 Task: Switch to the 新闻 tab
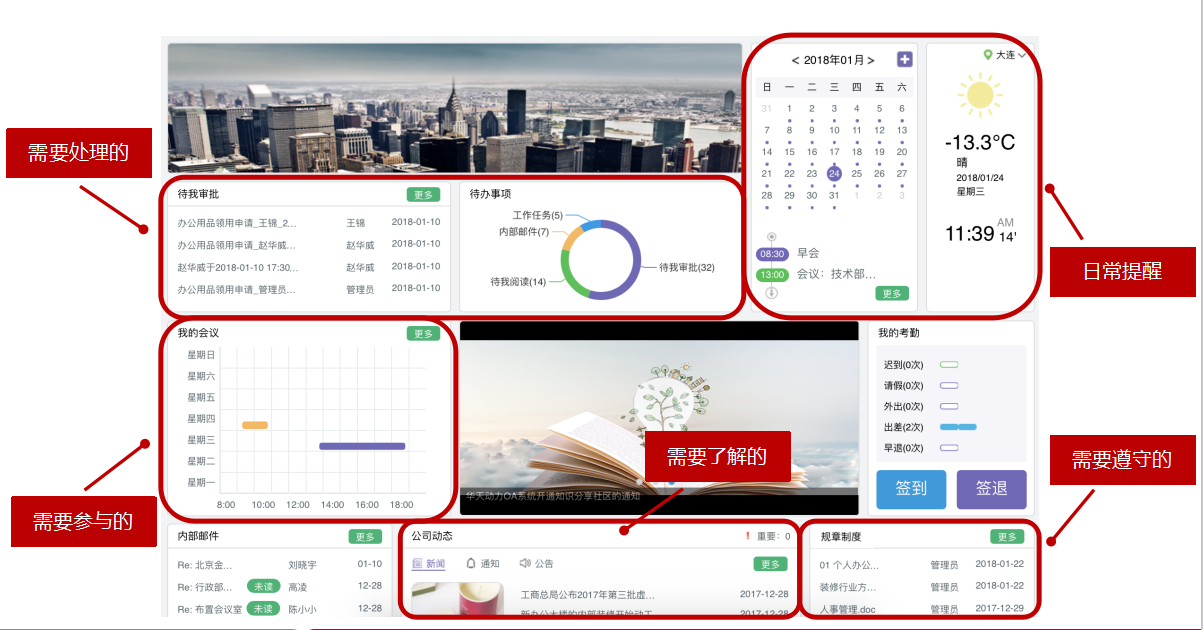pyautogui.click(x=430, y=564)
